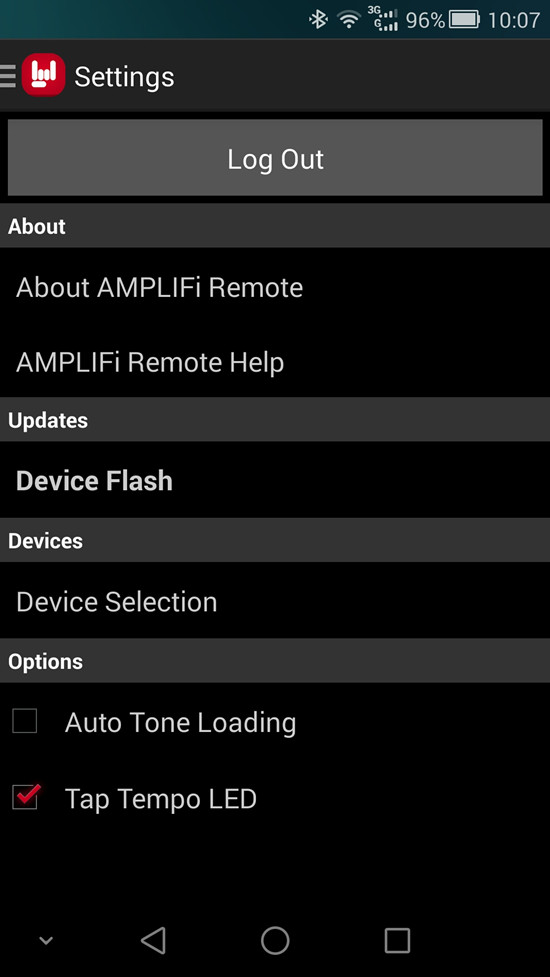
Task: Tap the Tap Tempo LED label
Action: (x=161, y=798)
